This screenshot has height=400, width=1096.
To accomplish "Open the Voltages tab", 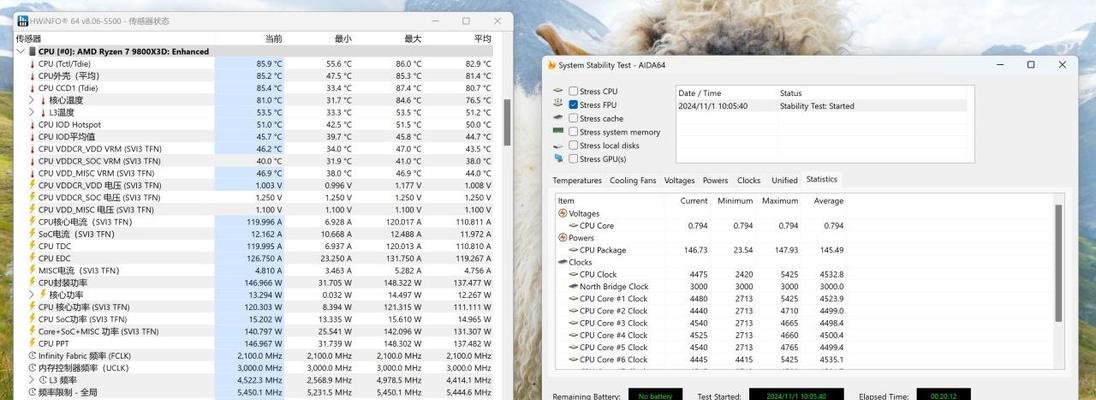I will point(679,180).
